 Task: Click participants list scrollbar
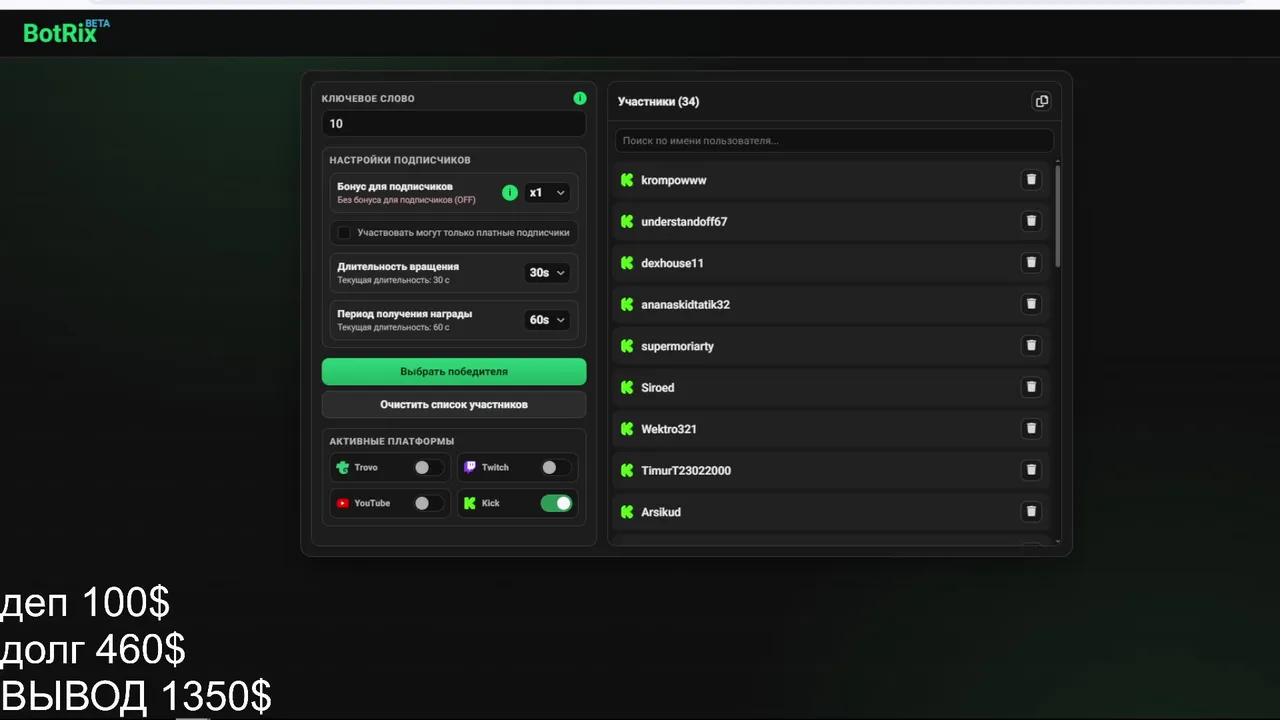[1058, 217]
